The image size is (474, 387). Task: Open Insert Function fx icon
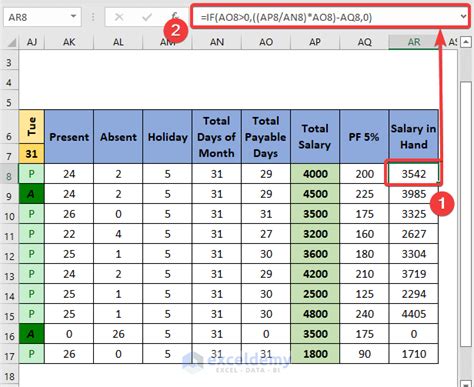[175, 16]
